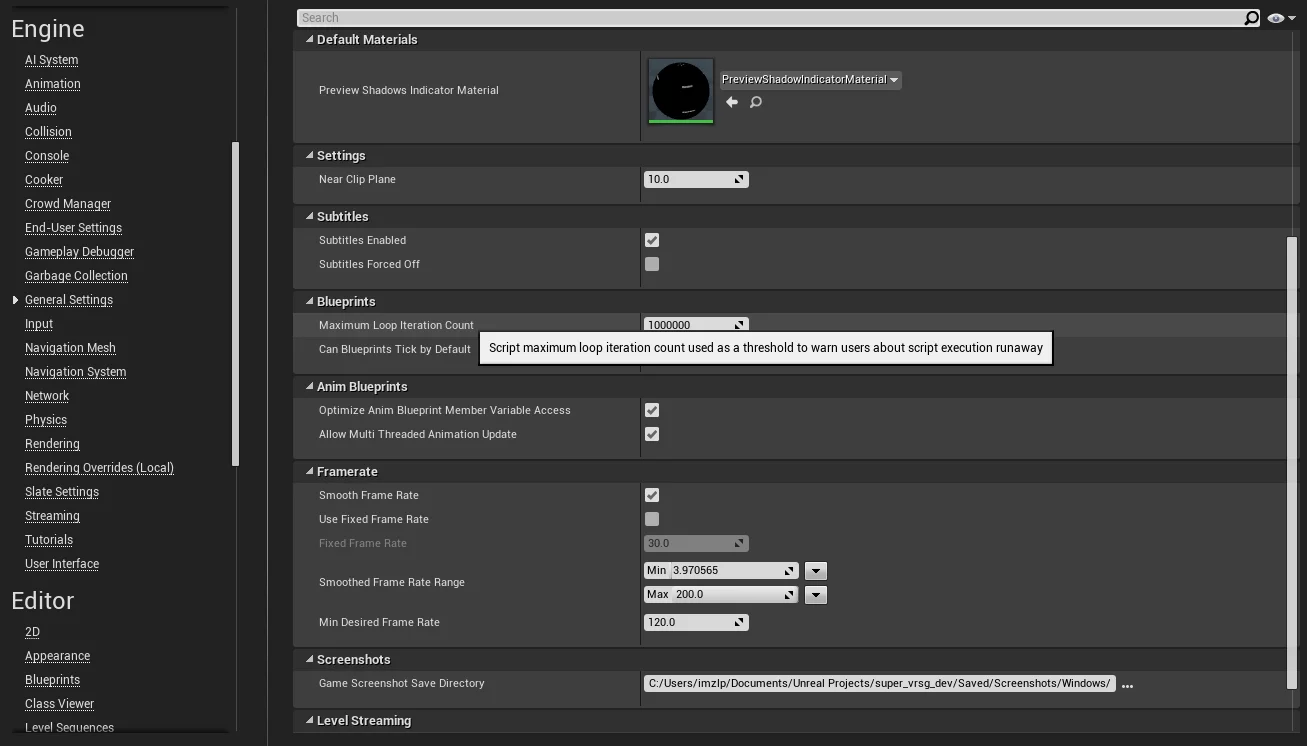This screenshot has height=746, width=1307.
Task: Click the ellipsis to browse screenshot directory
Action: pyautogui.click(x=1127, y=685)
